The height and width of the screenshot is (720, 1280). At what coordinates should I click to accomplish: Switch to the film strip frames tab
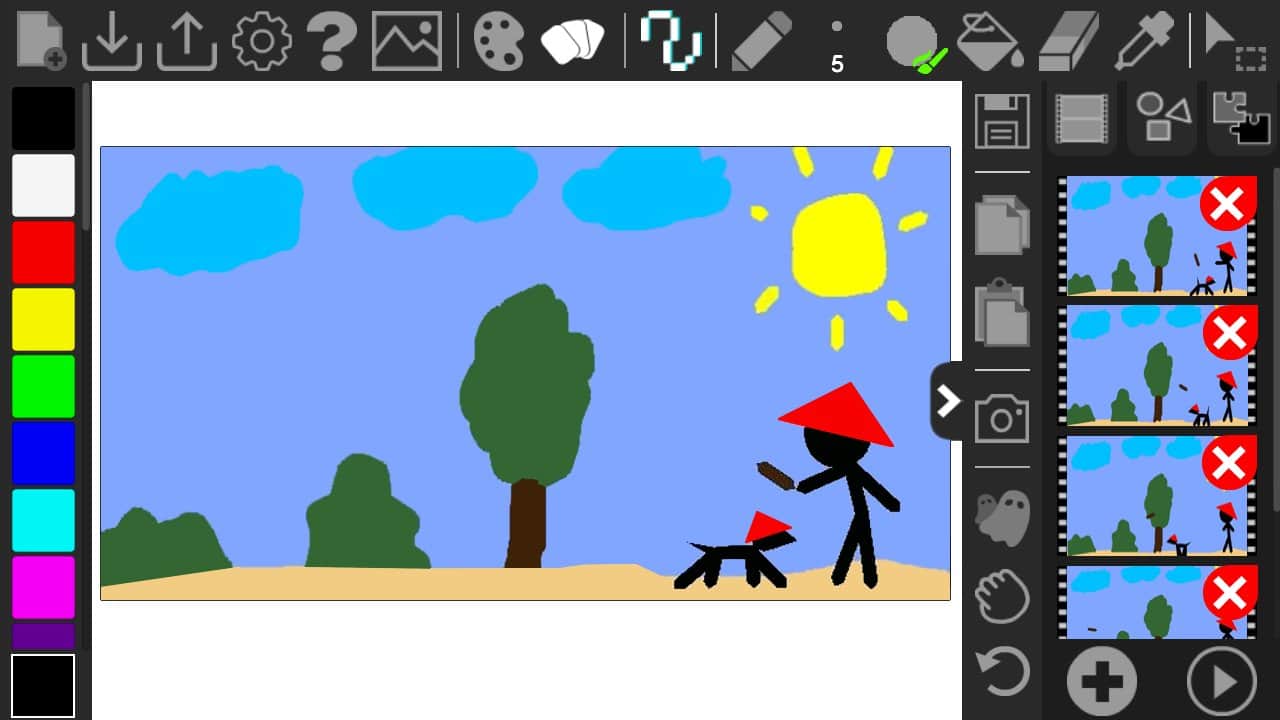(1082, 119)
